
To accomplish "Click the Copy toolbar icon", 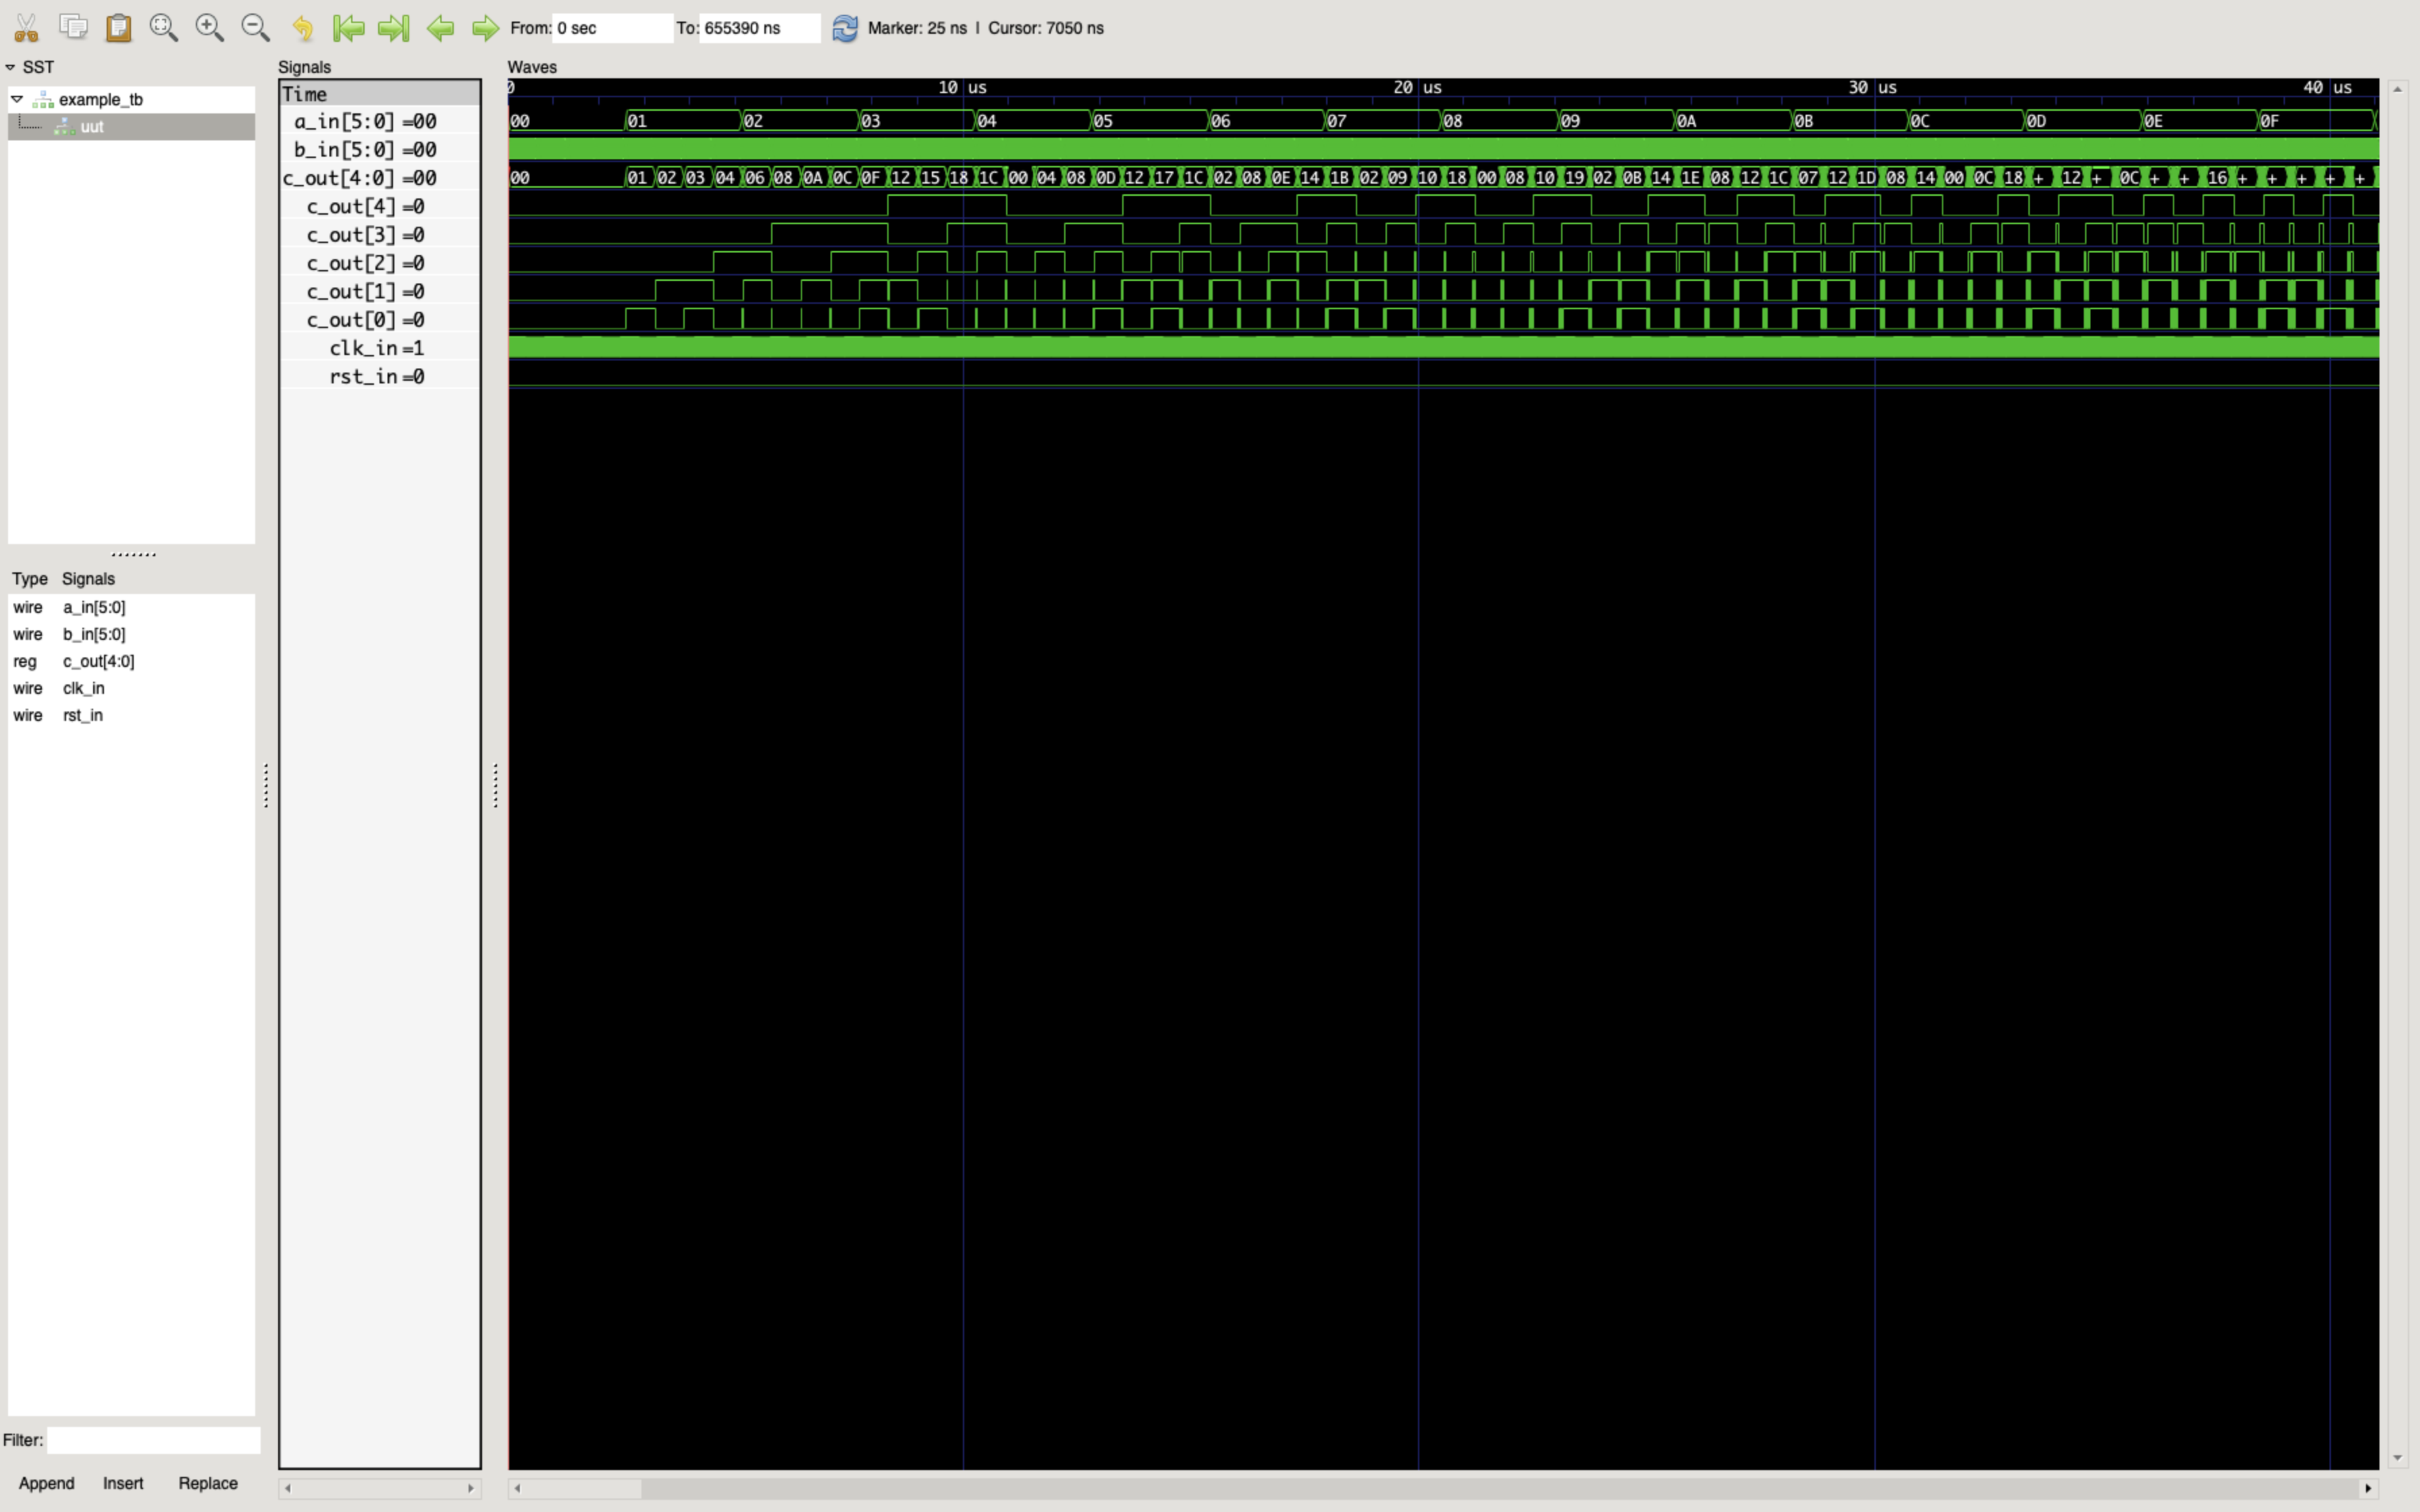I will tap(73, 27).
